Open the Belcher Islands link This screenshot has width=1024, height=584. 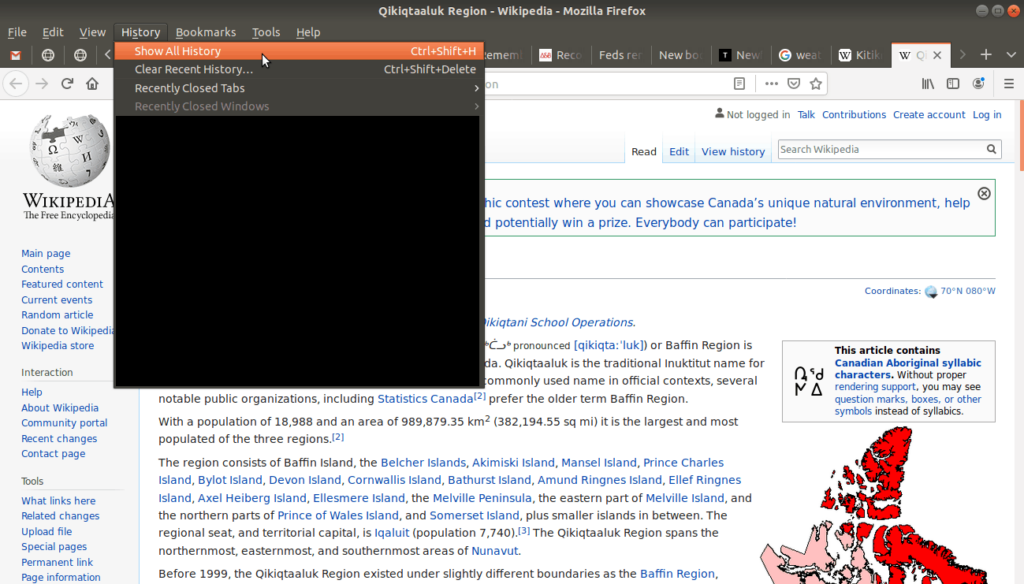tap(423, 462)
